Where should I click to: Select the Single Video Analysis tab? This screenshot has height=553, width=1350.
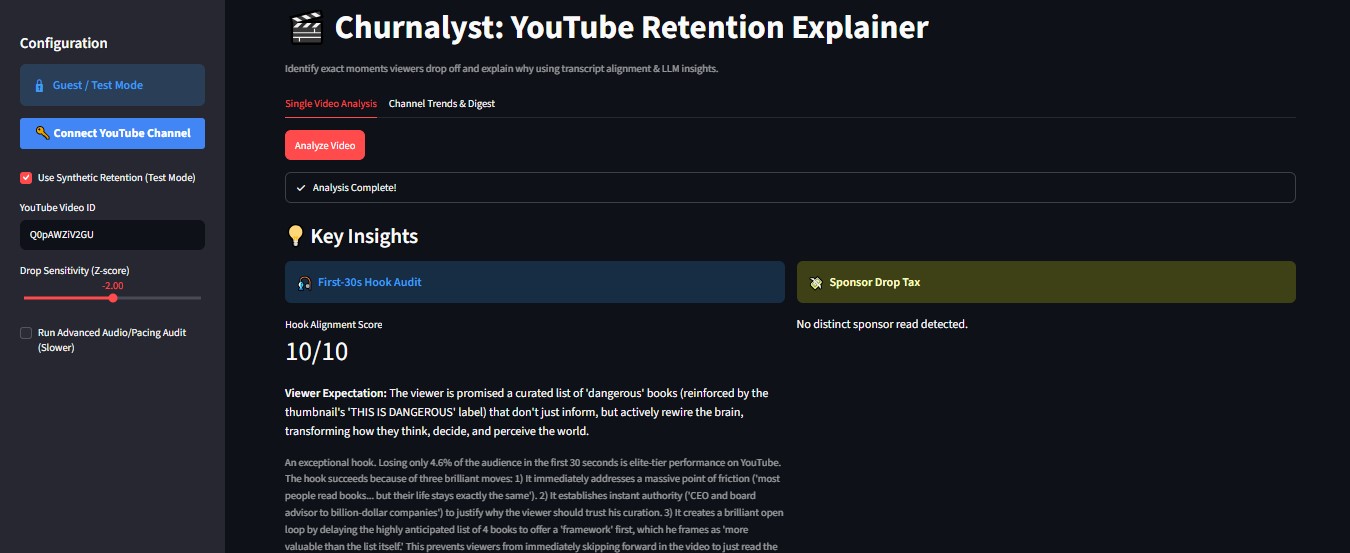331,103
